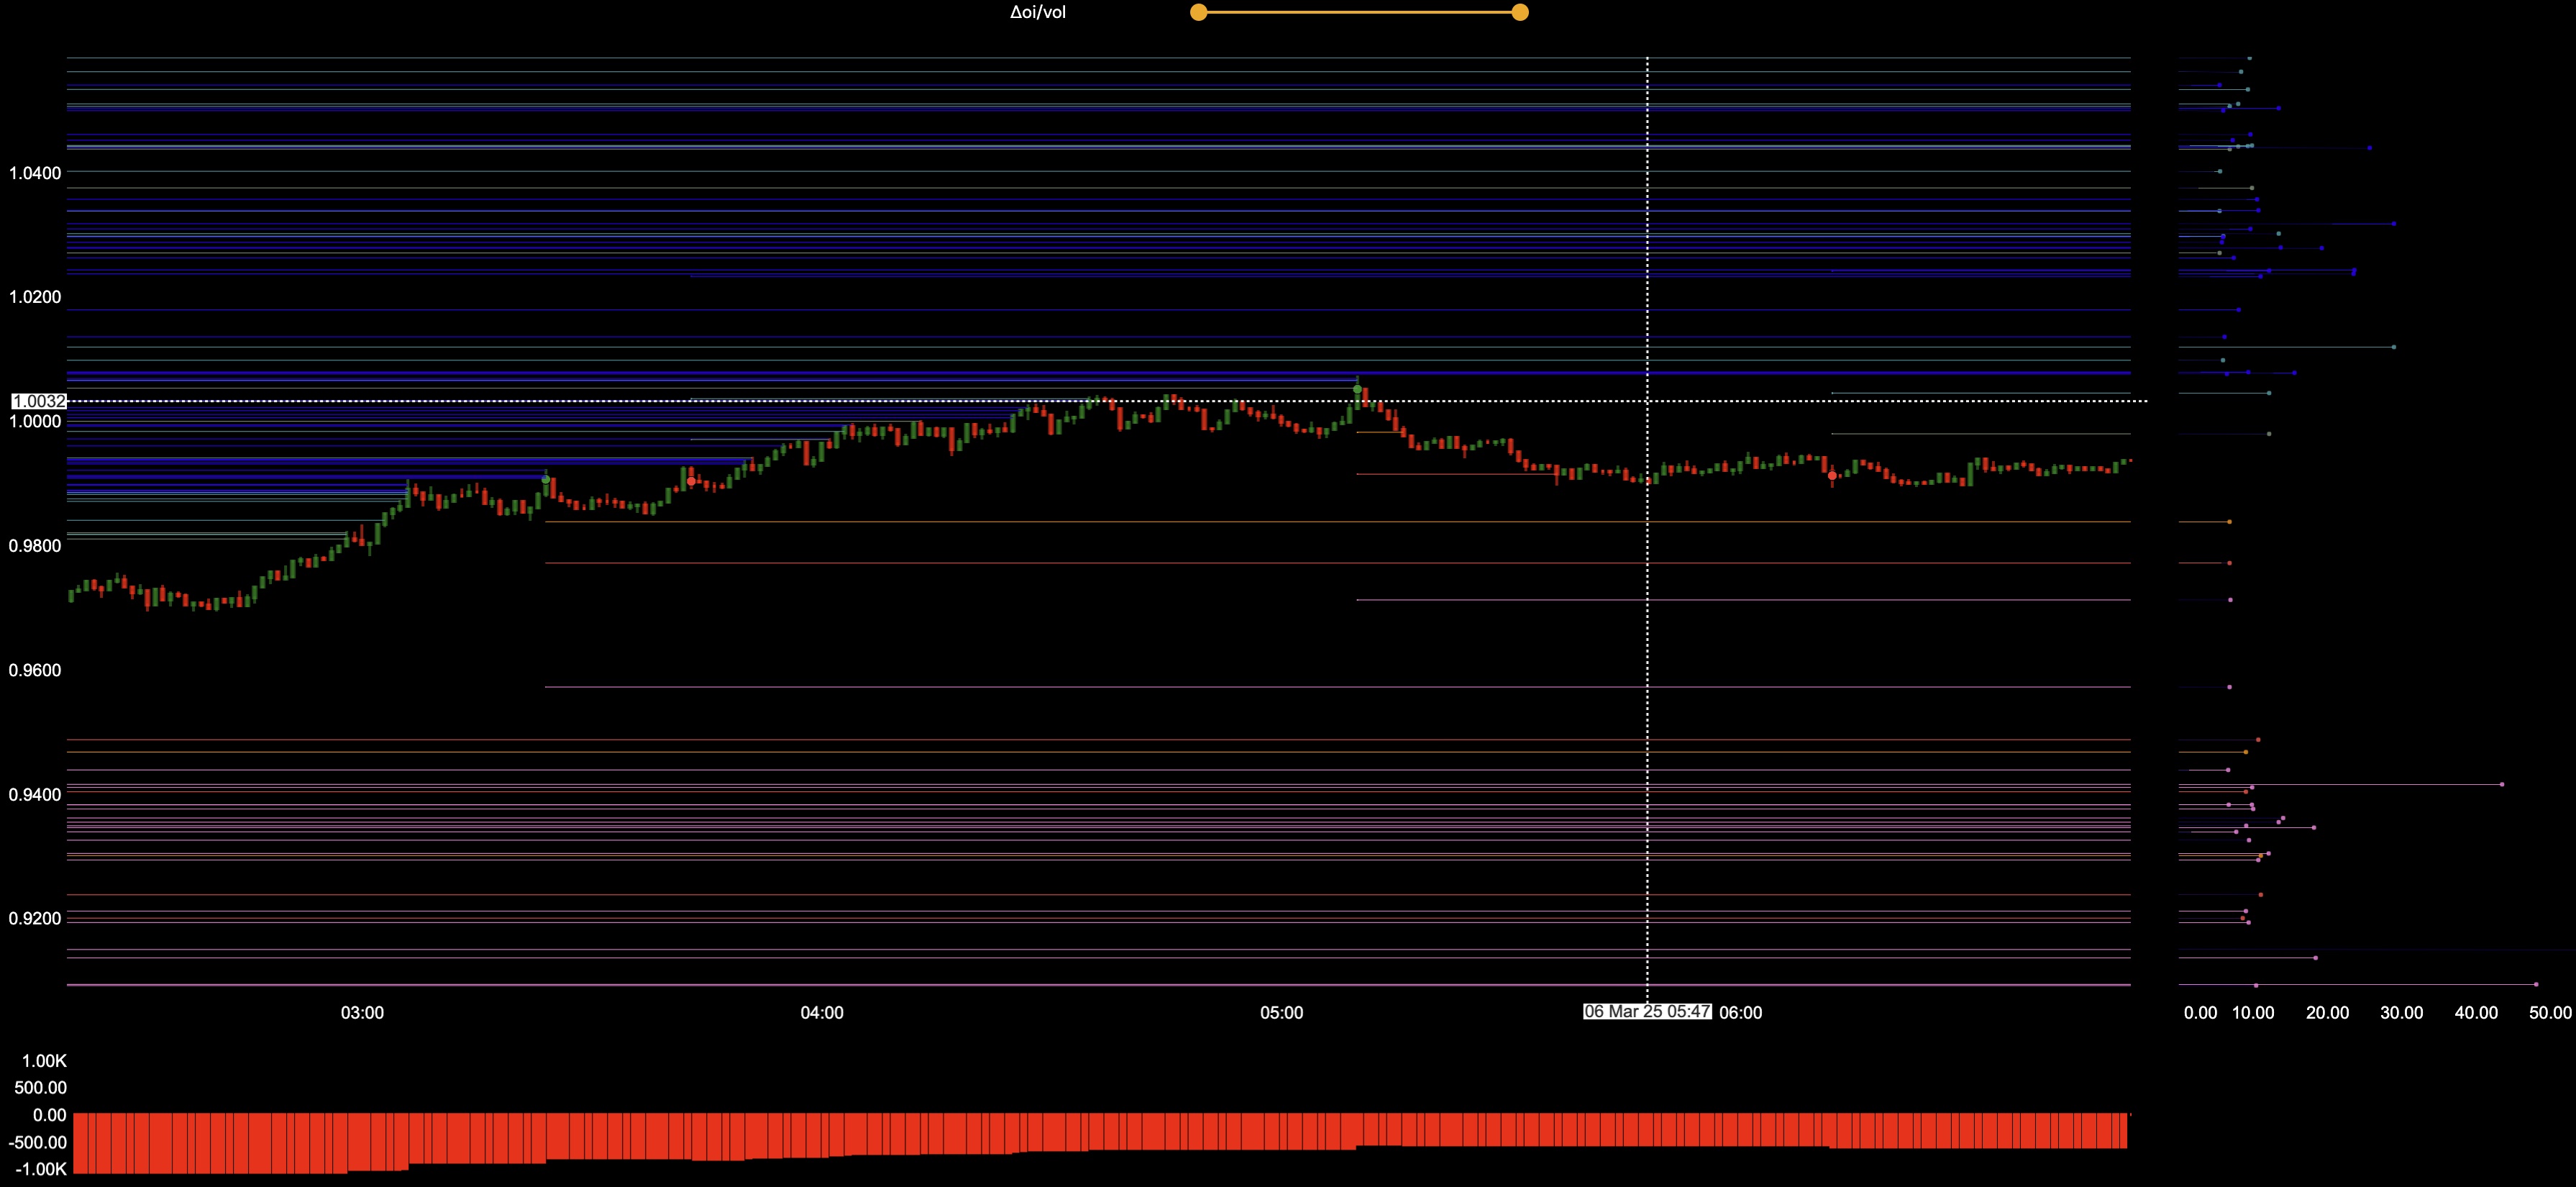Click the 20.00 label on the histogram axis

click(x=2327, y=1012)
